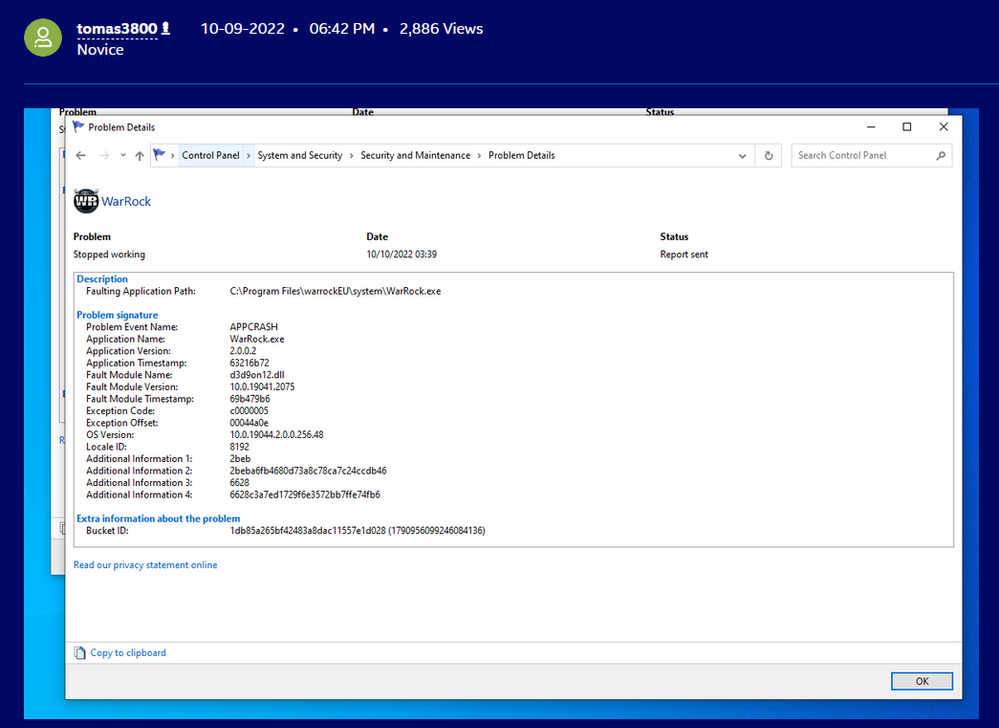This screenshot has width=999, height=728.
Task: Open the WarRock application link
Action: 126,201
